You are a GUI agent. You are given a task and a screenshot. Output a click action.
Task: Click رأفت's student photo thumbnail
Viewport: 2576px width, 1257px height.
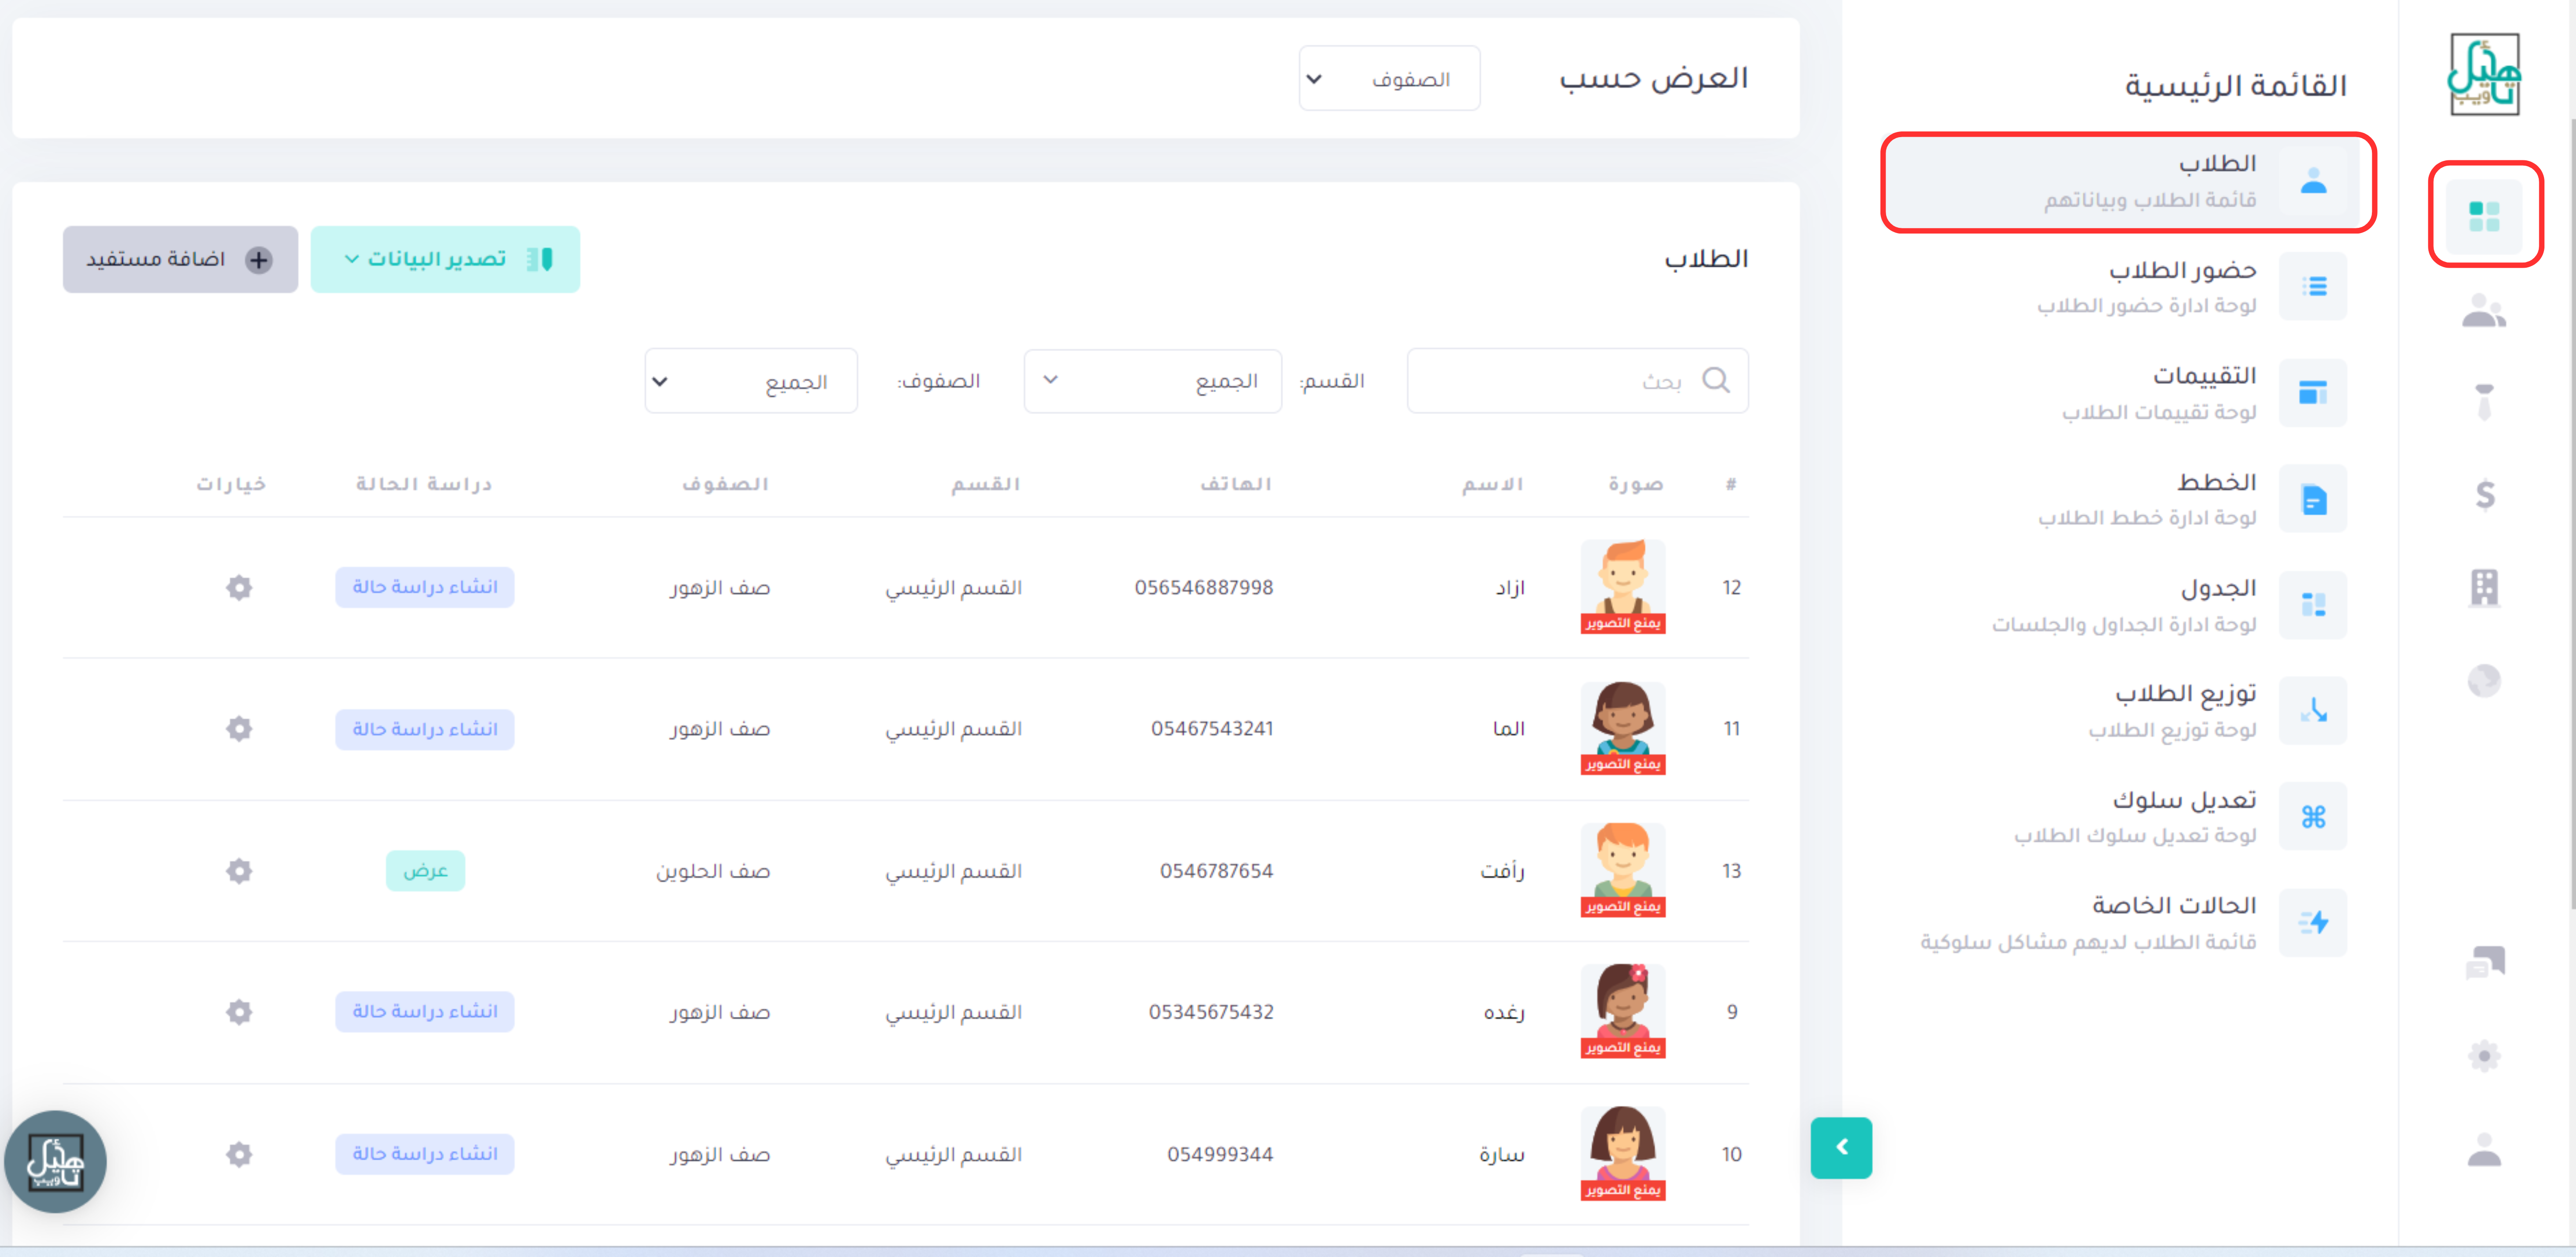click(x=1622, y=870)
